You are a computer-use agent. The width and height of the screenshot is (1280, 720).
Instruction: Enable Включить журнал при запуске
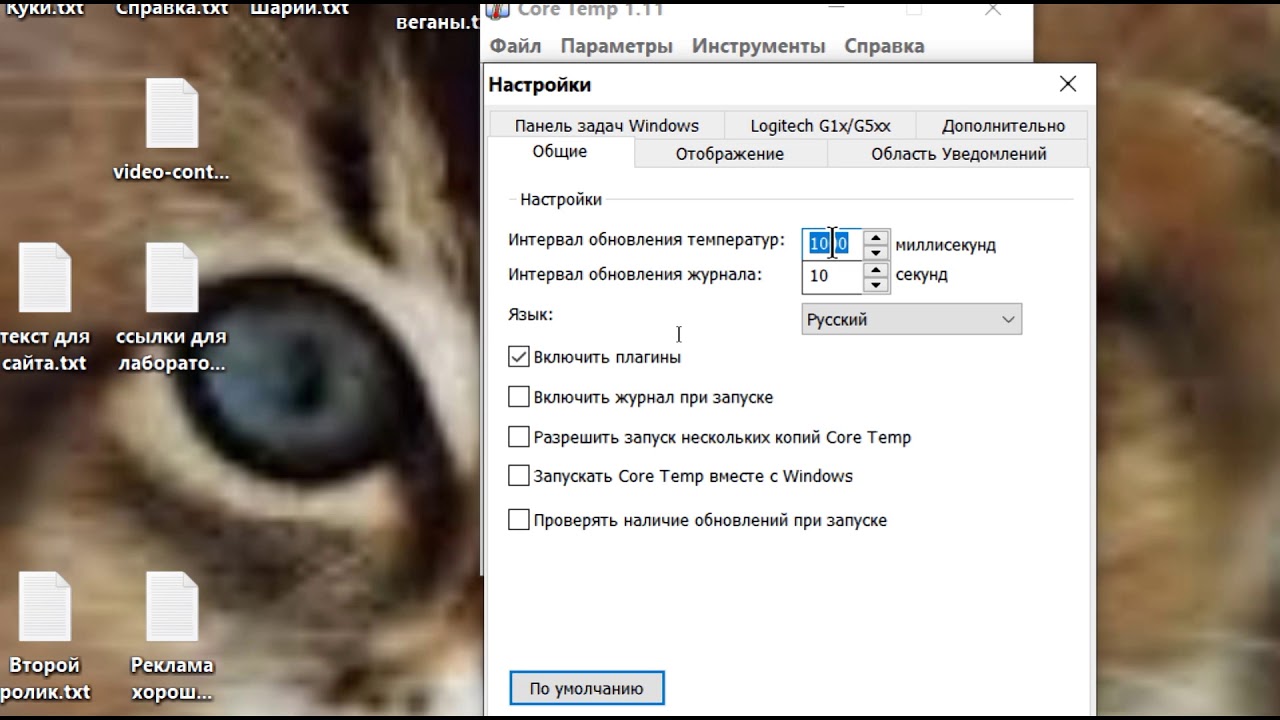[518, 397]
